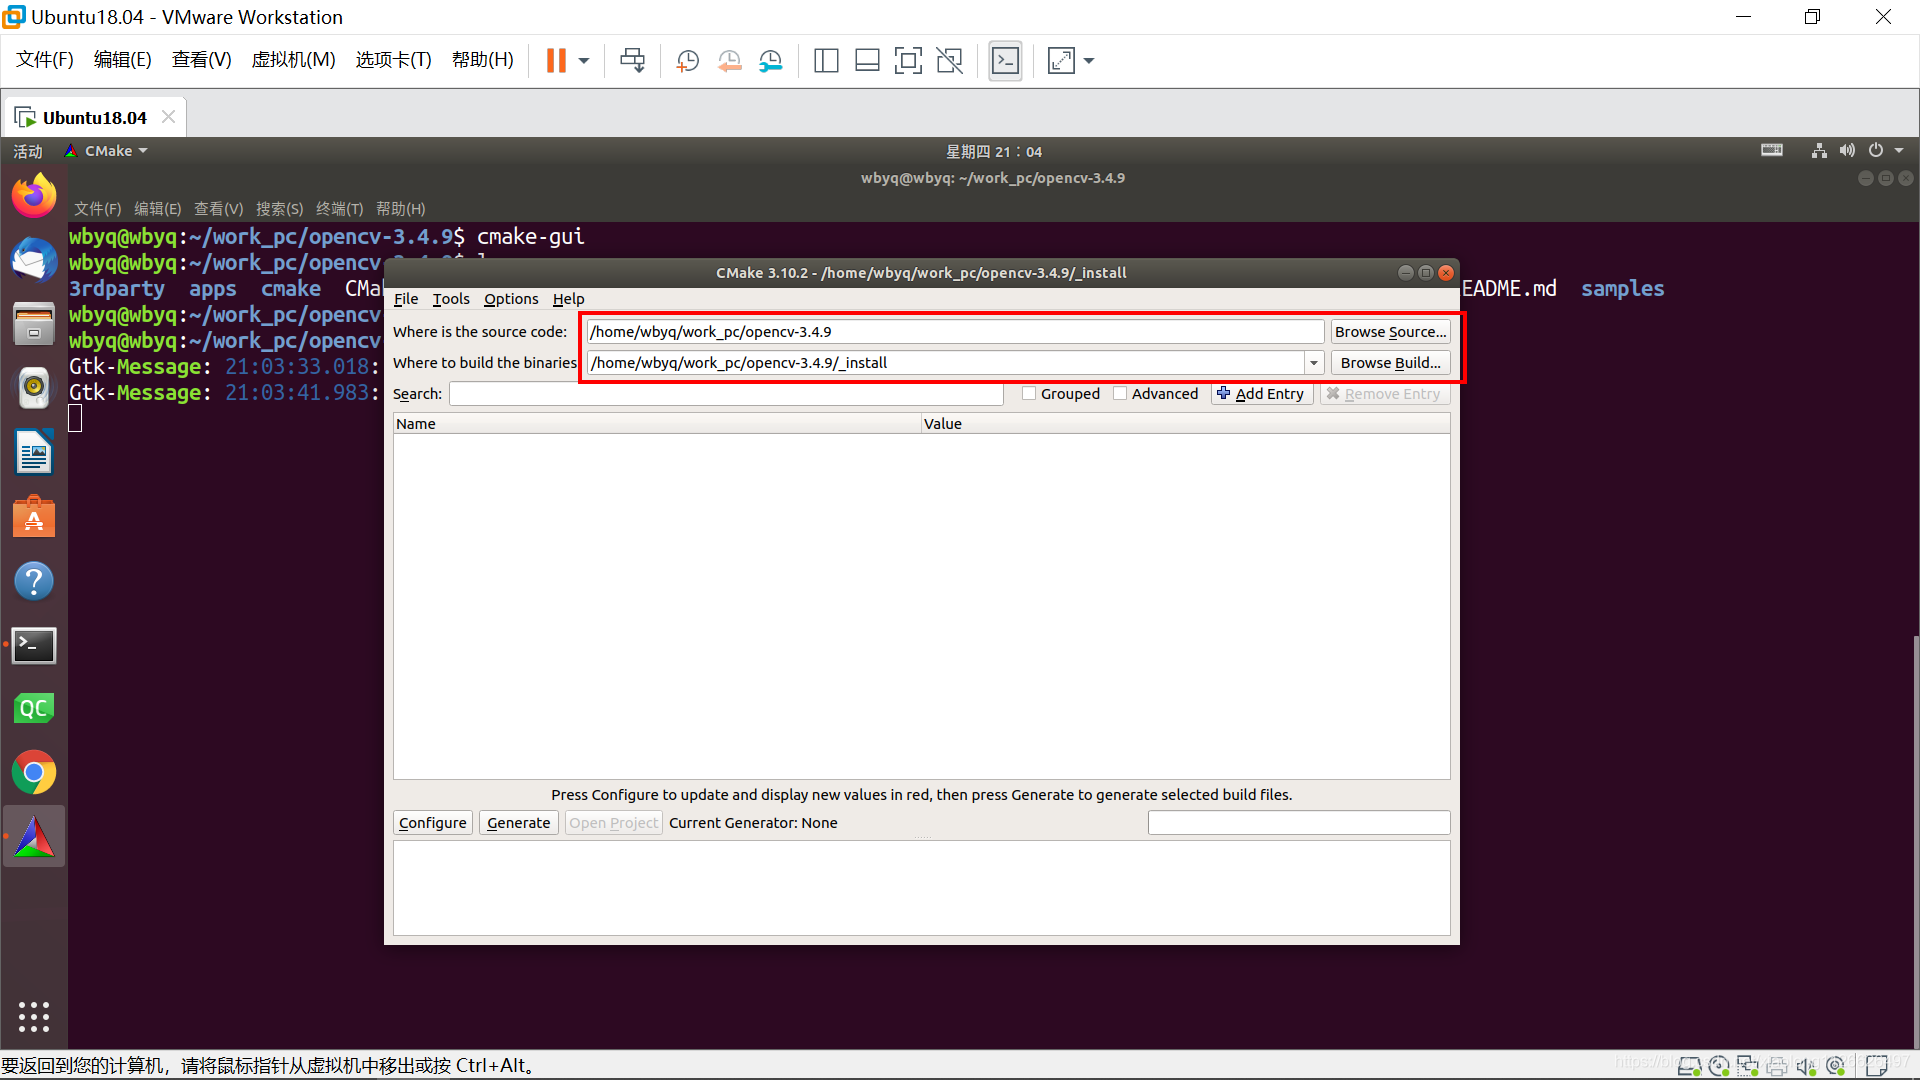The width and height of the screenshot is (1920, 1080).
Task: Focus the CMake Search field
Action: pos(726,394)
